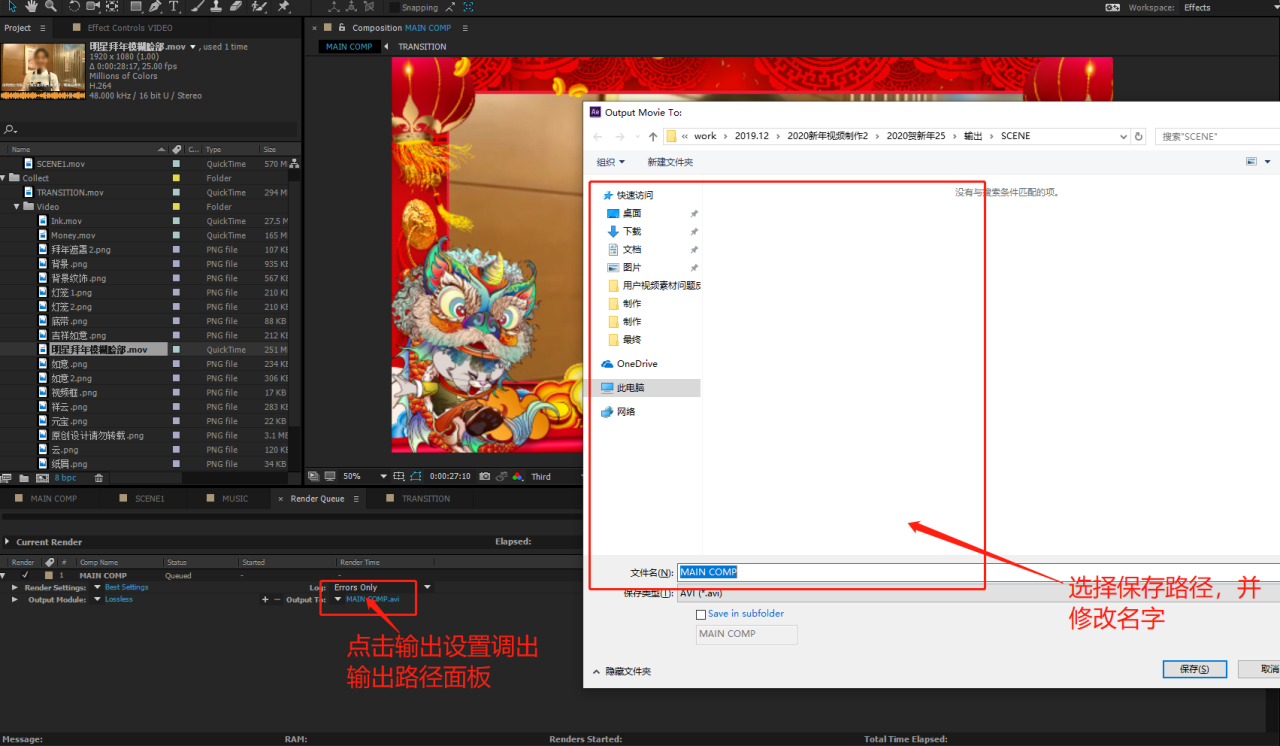The width and height of the screenshot is (1280, 746).
Task: Select the Brush tool
Action: tap(198, 6)
